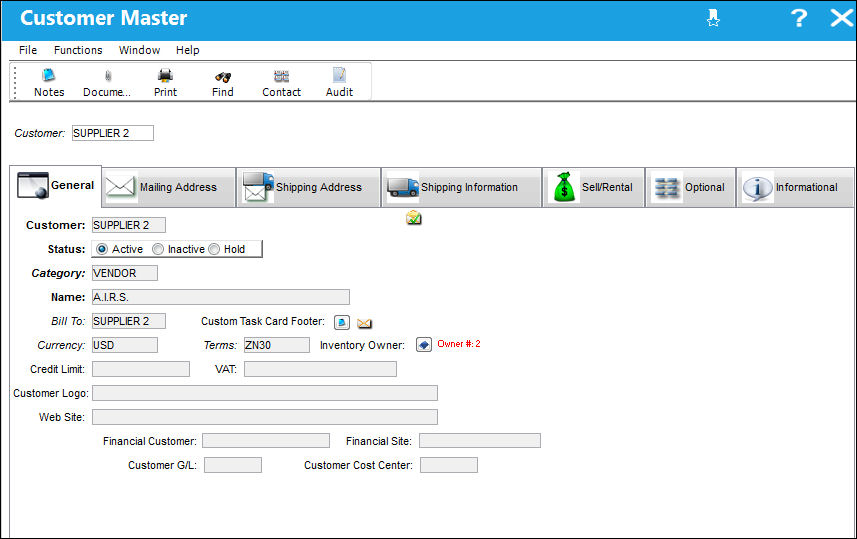Click the Financial Site field
The height and width of the screenshot is (539, 857).
[x=480, y=441]
